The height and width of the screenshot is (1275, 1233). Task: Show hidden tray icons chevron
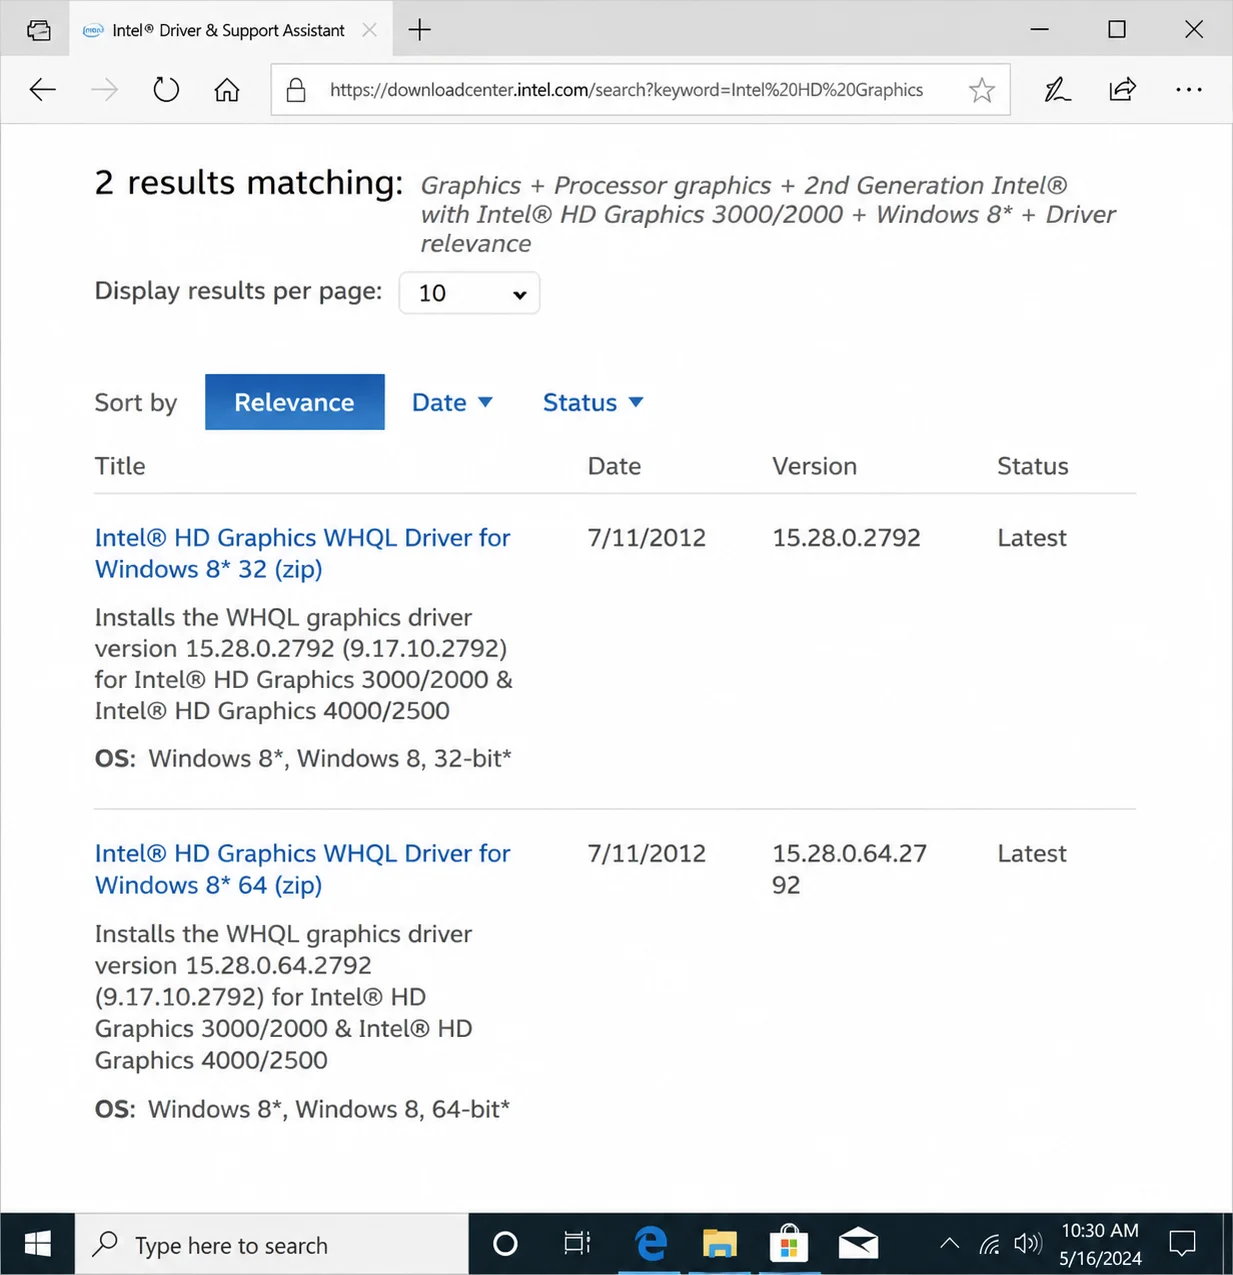[x=950, y=1244]
